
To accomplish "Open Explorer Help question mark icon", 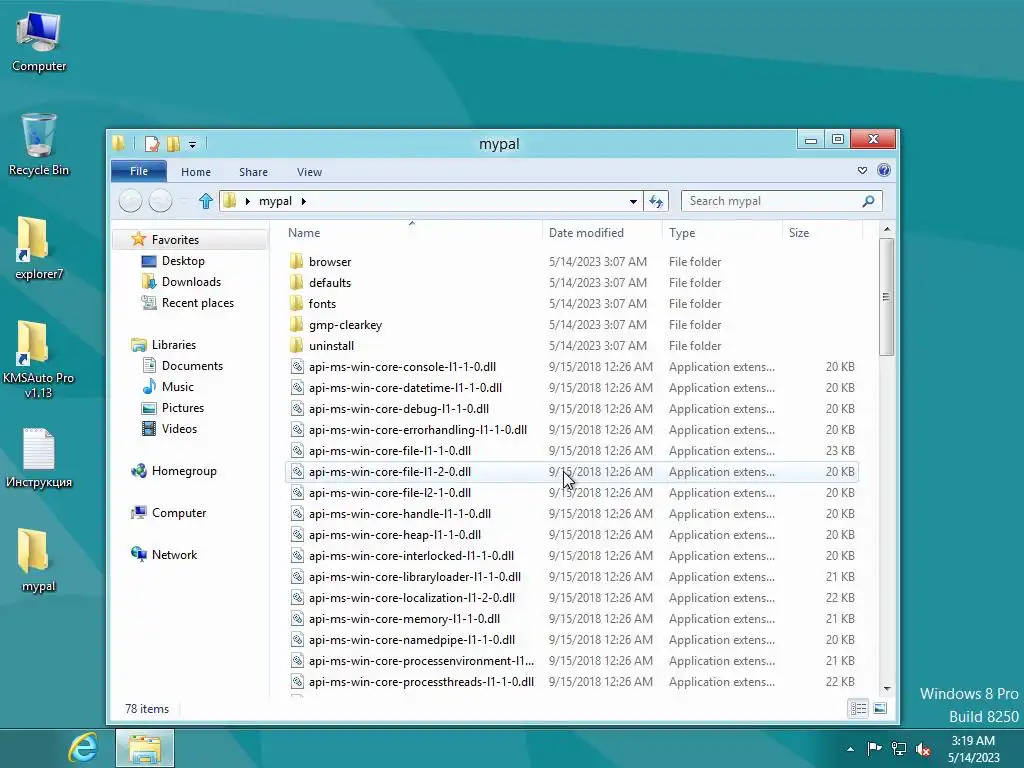I will (884, 170).
